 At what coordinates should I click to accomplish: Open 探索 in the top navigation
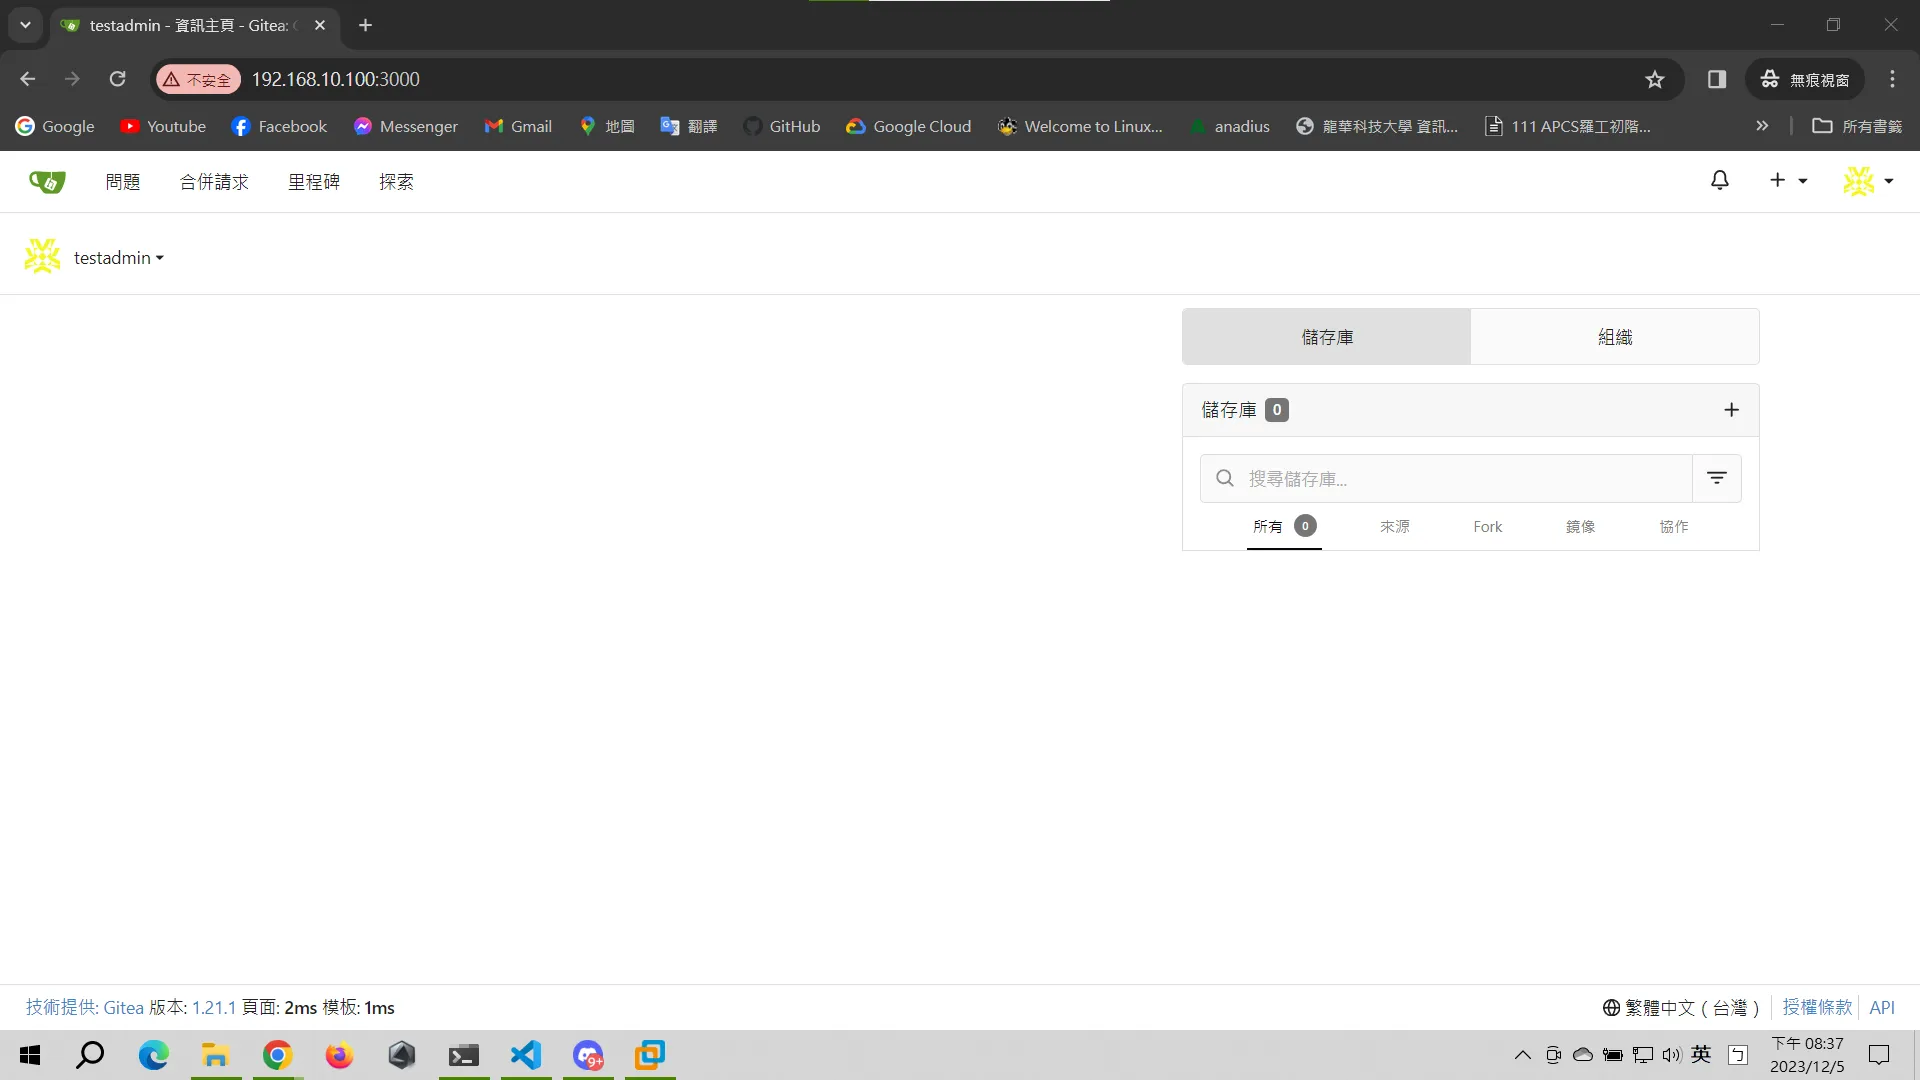(x=396, y=182)
